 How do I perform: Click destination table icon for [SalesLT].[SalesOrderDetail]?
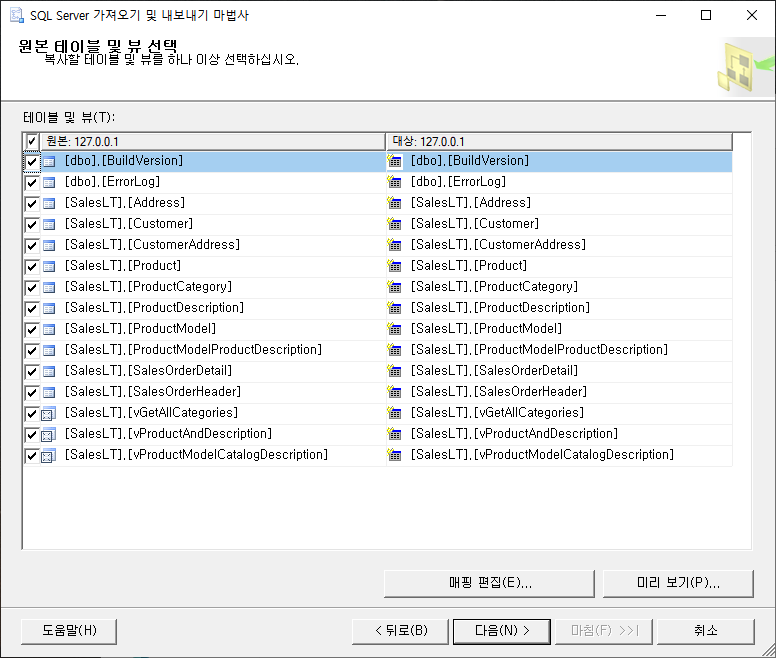pyautogui.click(x=394, y=371)
